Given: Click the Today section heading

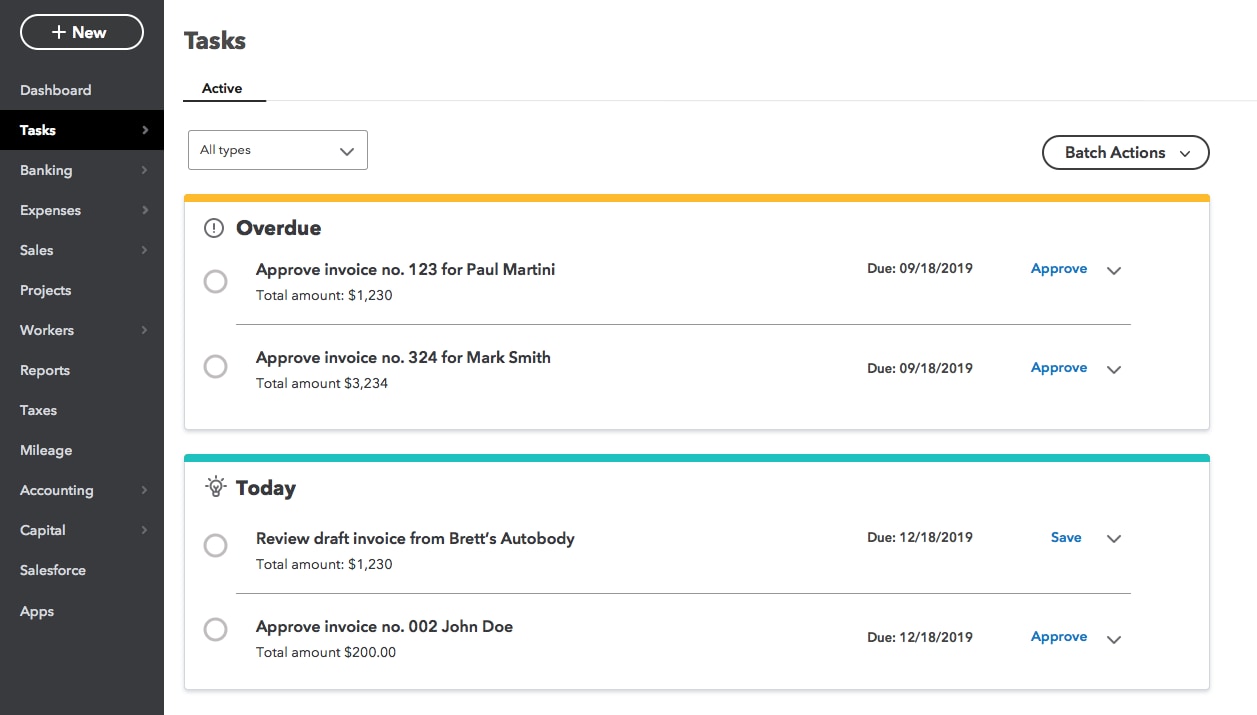Looking at the screenshot, I should (266, 488).
